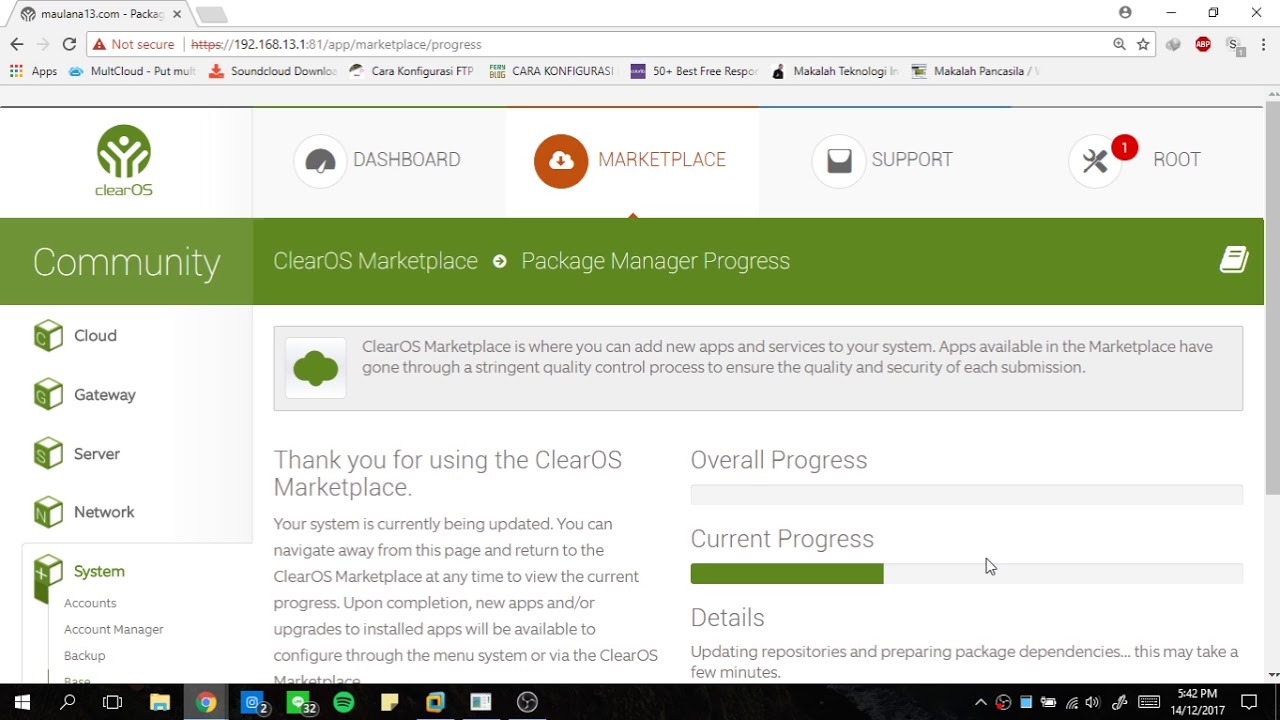The width and height of the screenshot is (1280, 720).
Task: Open the Backup menu item
Action: pyautogui.click(x=84, y=655)
